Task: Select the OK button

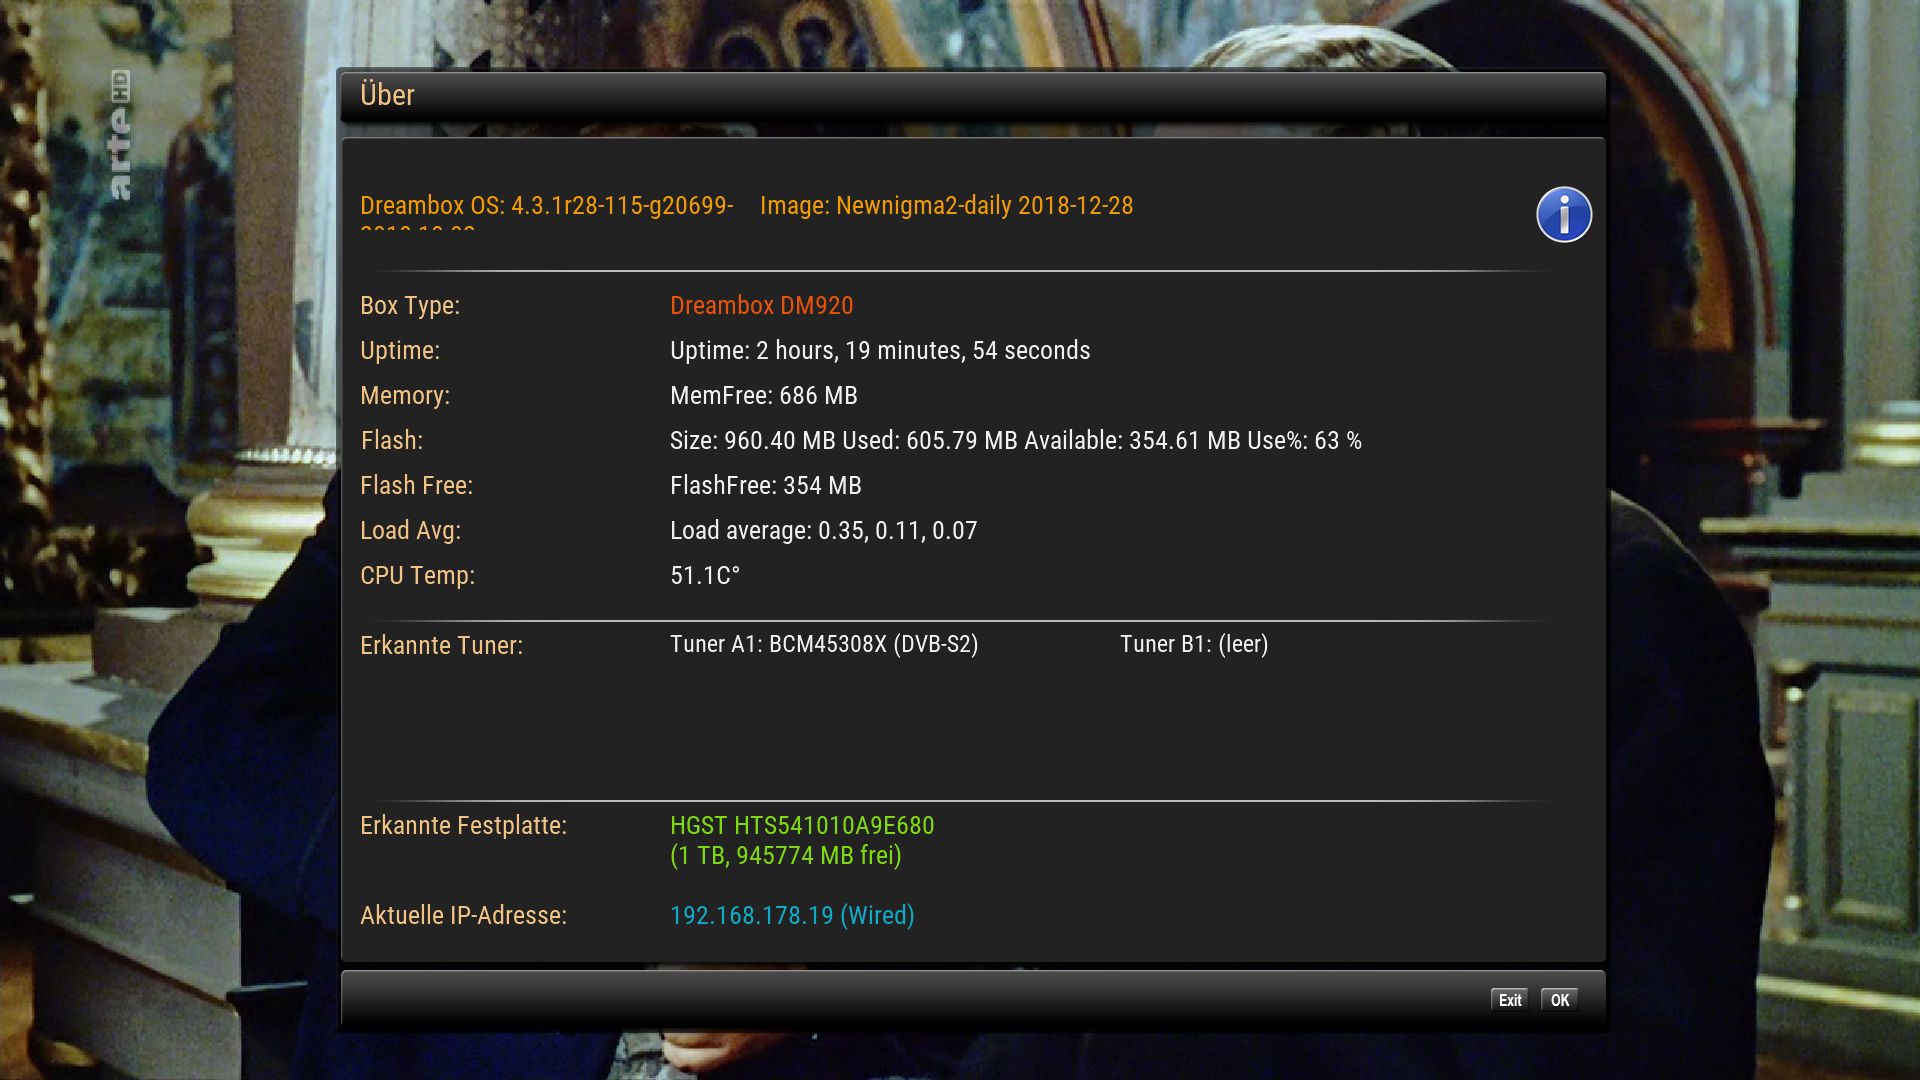Action: pos(1559,1000)
